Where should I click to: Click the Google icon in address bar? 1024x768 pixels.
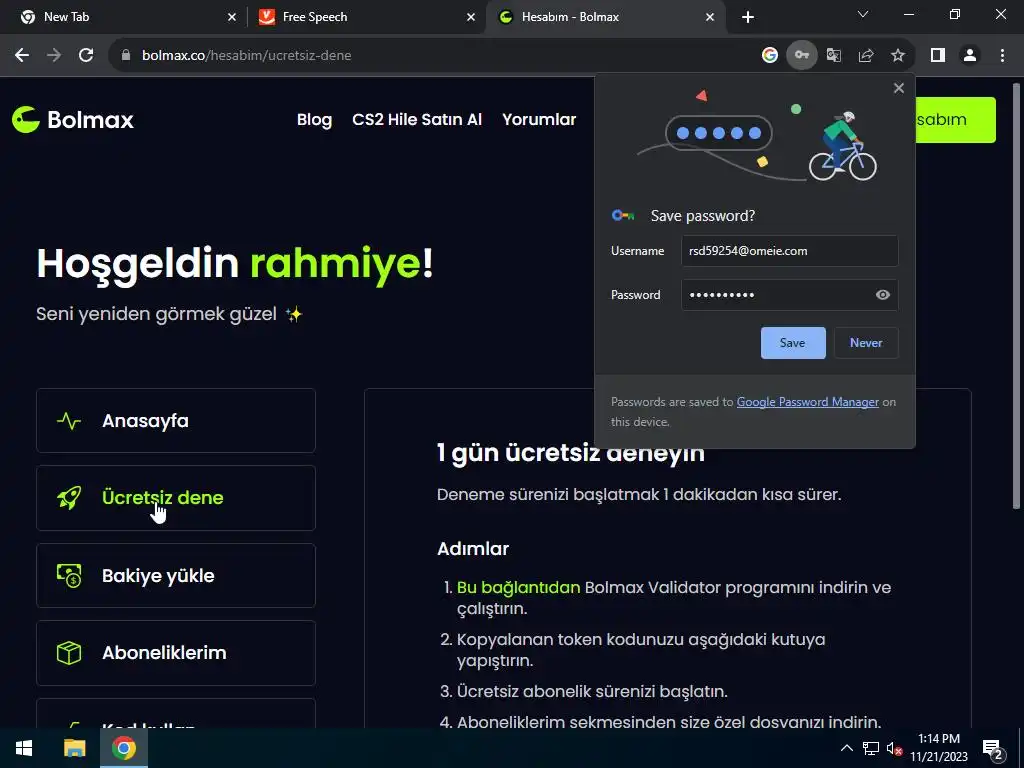pos(770,56)
